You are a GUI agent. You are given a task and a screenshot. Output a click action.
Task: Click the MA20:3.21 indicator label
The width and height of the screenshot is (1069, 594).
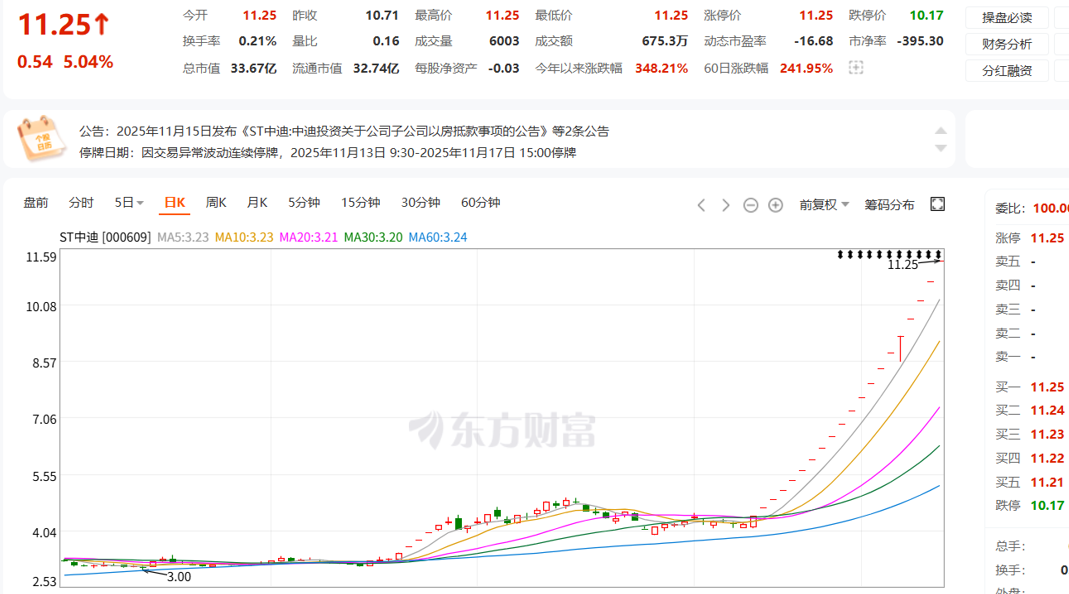tap(309, 237)
